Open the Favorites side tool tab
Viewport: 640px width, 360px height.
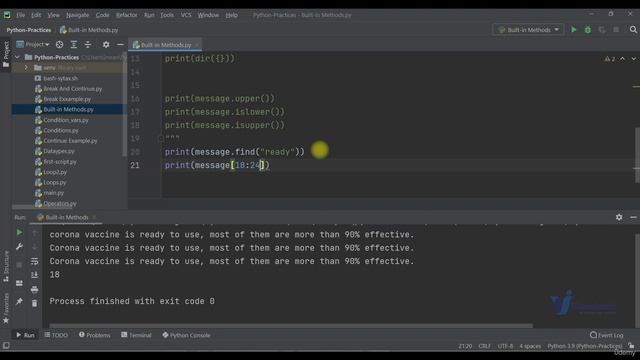6,309
